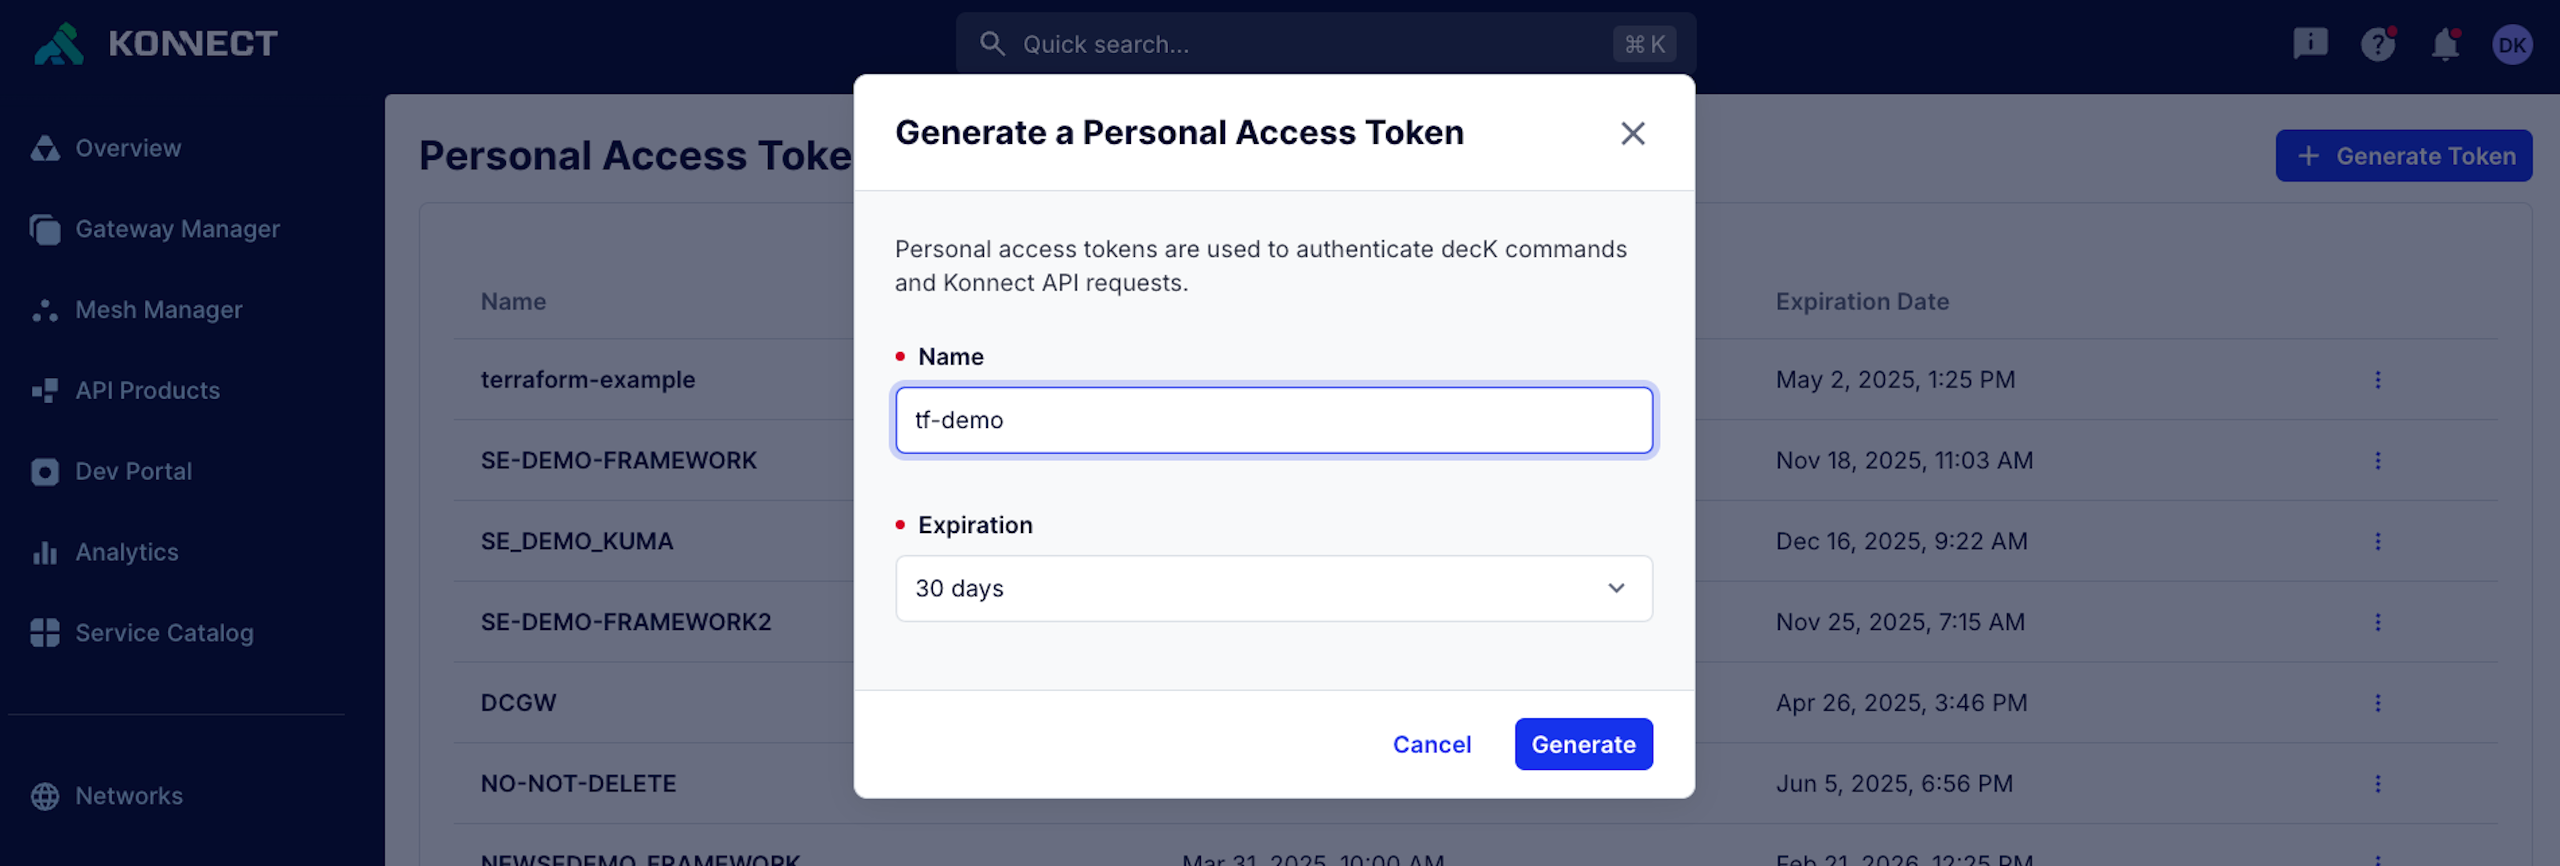2560x866 pixels.
Task: Open the help question mark icon
Action: 2377,44
